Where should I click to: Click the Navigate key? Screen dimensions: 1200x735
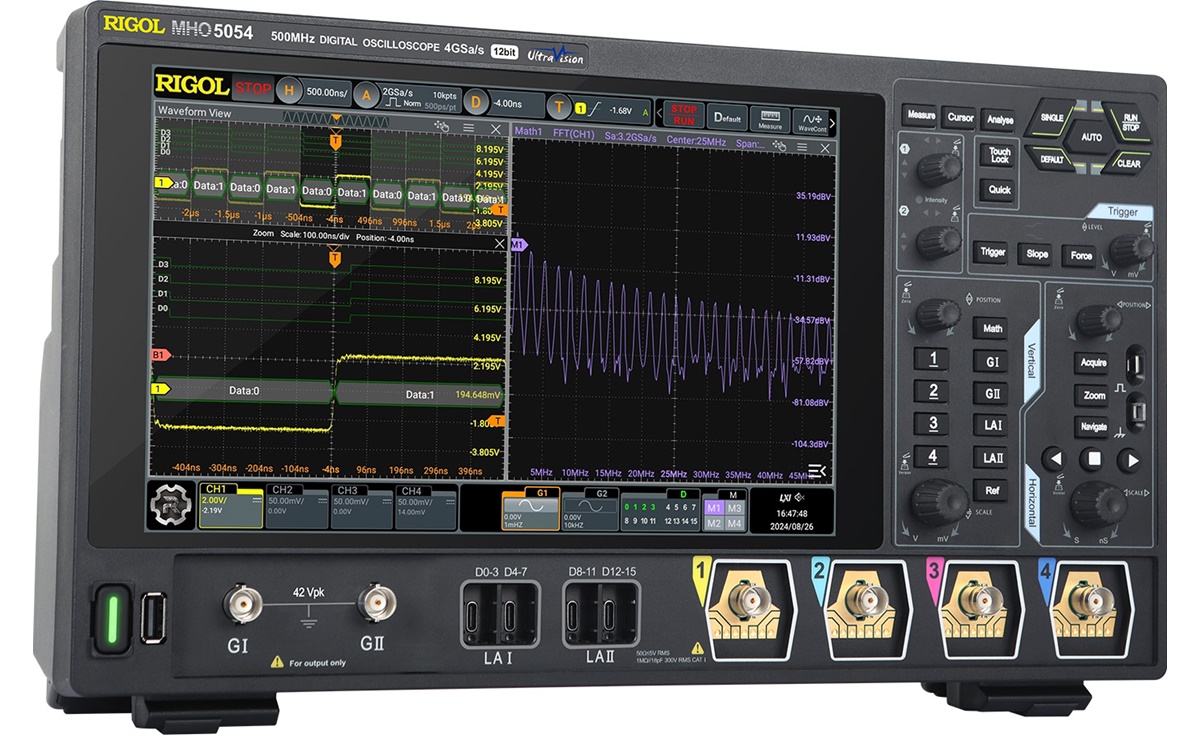pos(1094,427)
